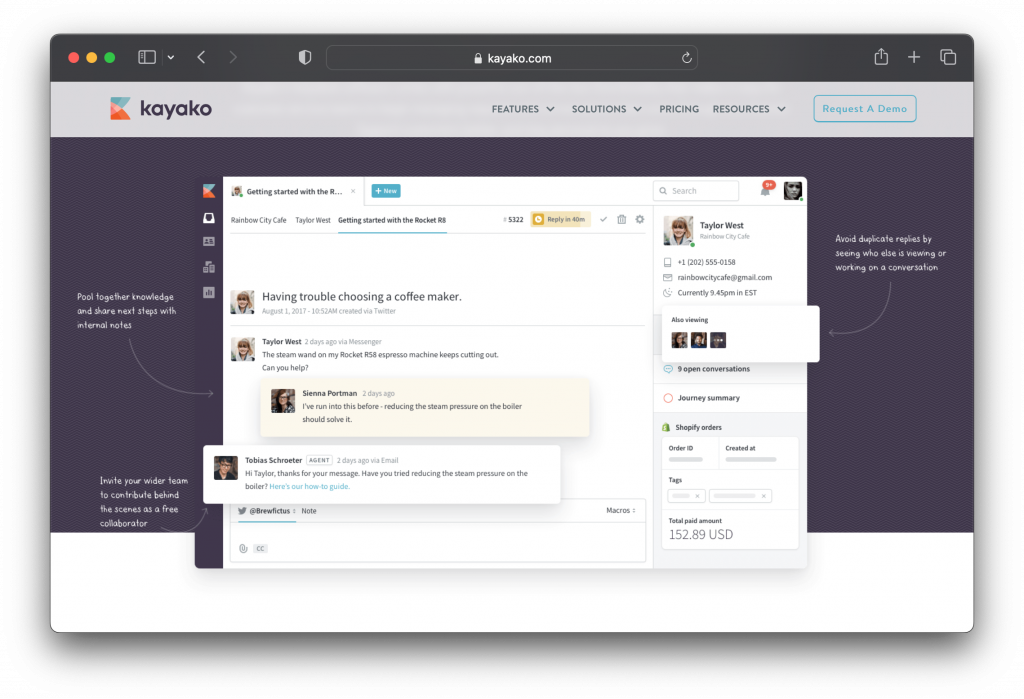The height and width of the screenshot is (699, 1024).
Task: Open the Safari privacy shield icon
Action: point(305,58)
